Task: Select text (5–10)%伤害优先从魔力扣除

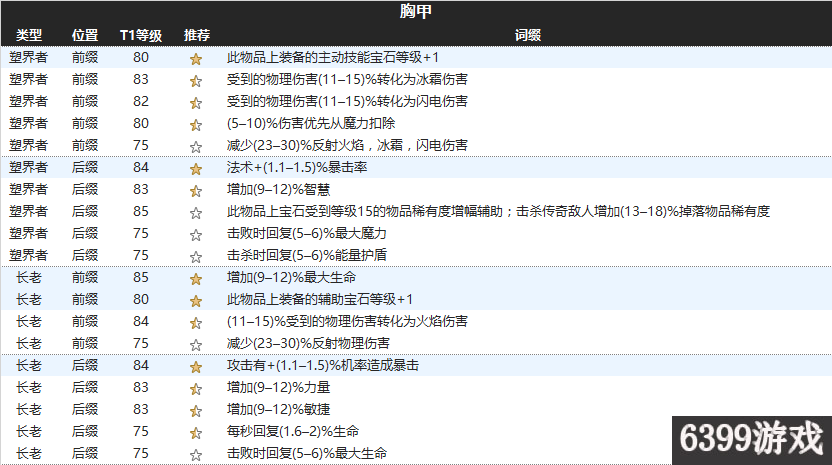Action: point(311,123)
